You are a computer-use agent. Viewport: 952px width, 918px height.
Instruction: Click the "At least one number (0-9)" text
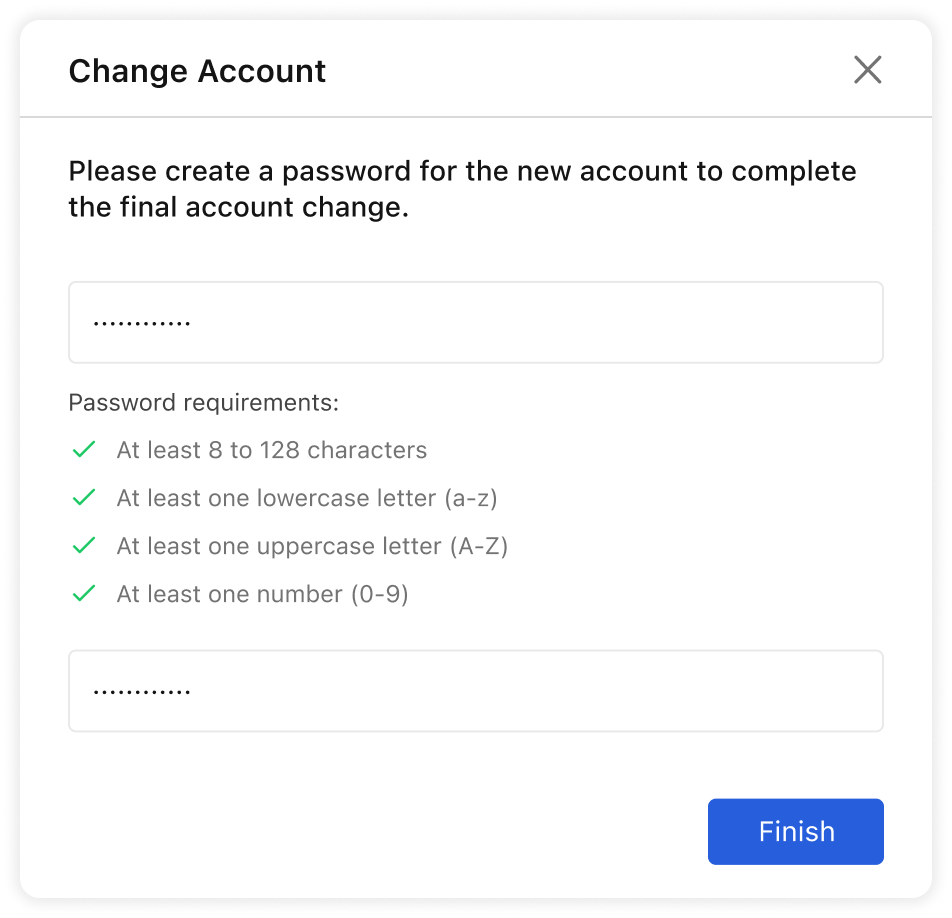coord(262,594)
